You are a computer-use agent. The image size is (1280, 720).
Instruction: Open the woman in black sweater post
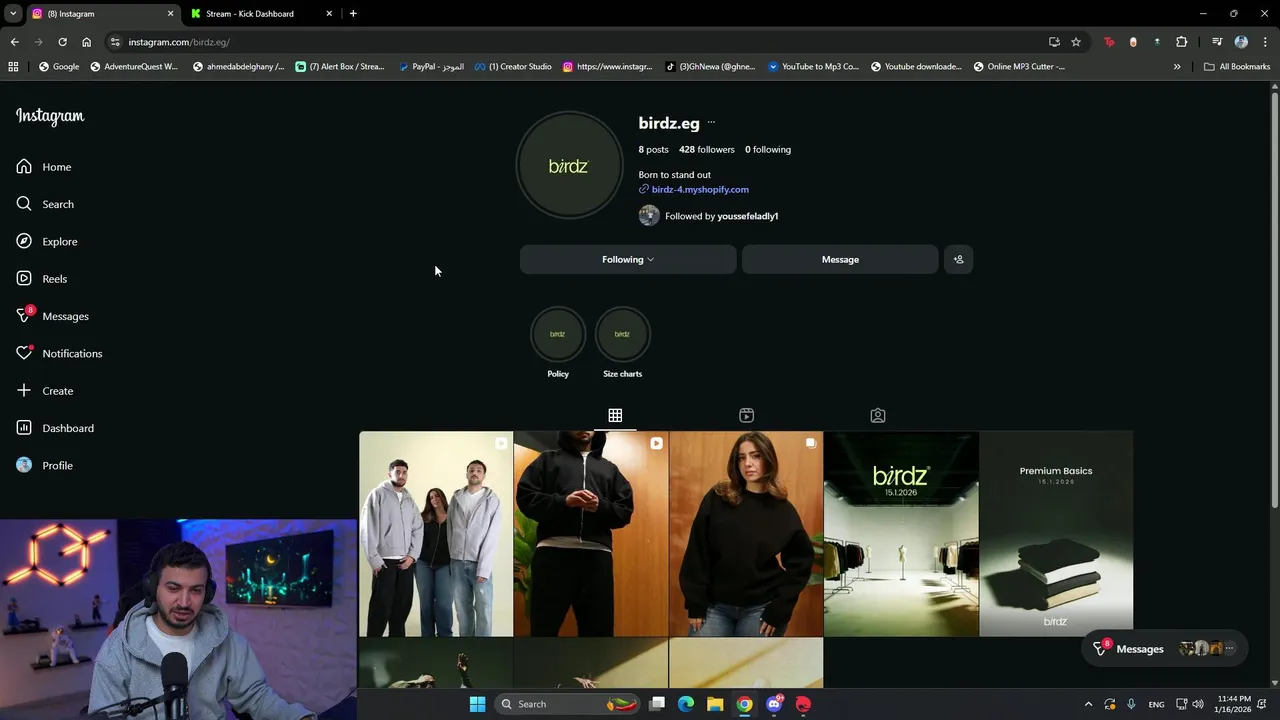[x=746, y=534]
